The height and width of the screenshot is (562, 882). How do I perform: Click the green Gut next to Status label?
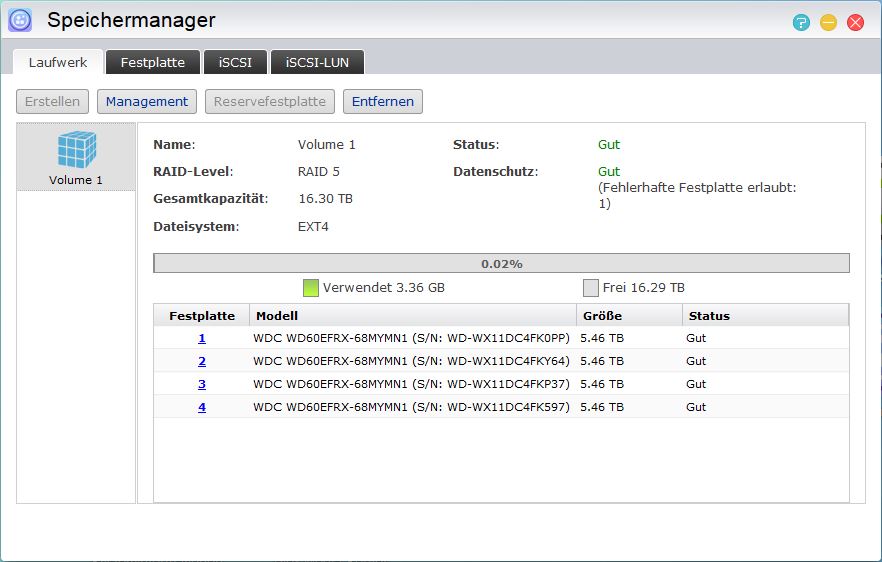[609, 145]
